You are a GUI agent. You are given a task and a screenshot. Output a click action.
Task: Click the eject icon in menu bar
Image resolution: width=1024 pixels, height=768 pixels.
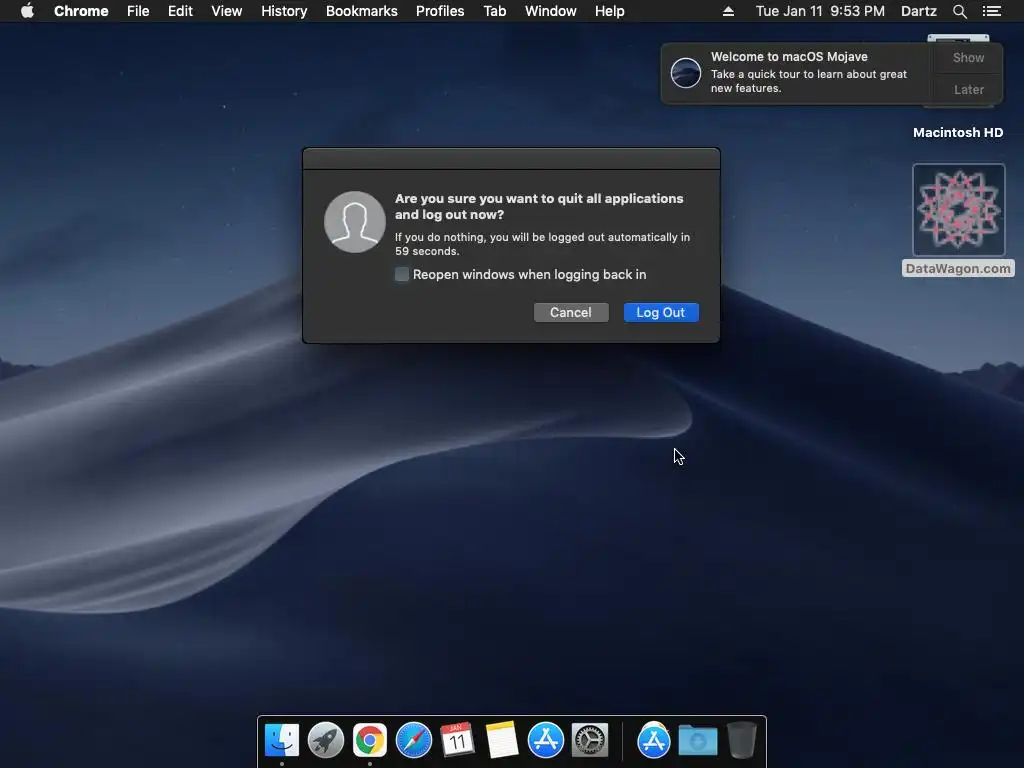[x=728, y=11]
